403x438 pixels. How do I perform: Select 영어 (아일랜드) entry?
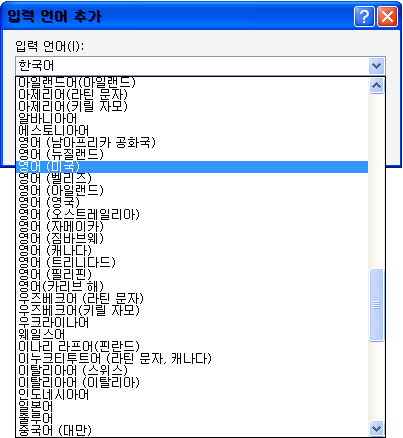[192, 190]
